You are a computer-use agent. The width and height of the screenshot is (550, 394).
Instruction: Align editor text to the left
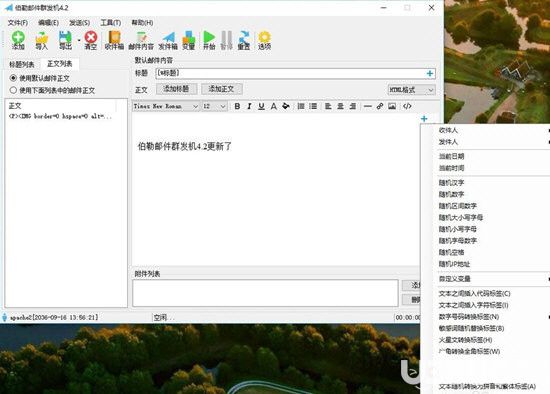point(328,106)
